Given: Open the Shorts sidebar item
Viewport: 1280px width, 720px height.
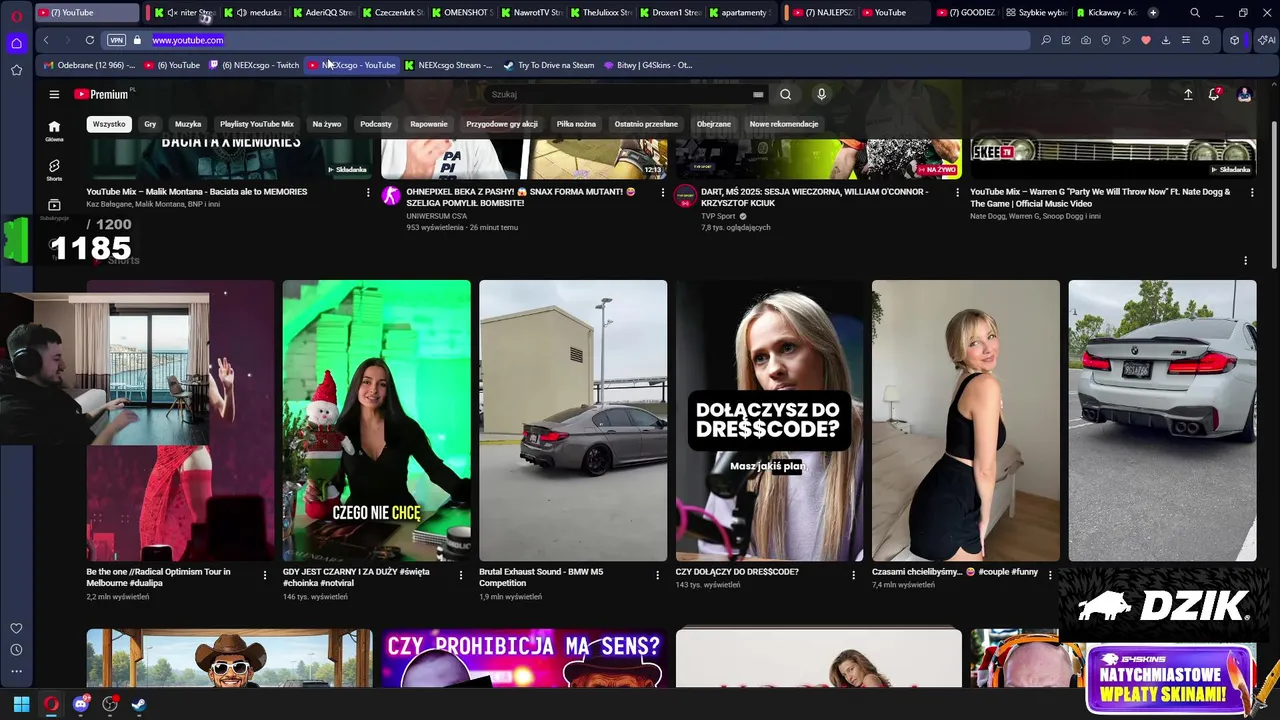Looking at the screenshot, I should (x=54, y=170).
